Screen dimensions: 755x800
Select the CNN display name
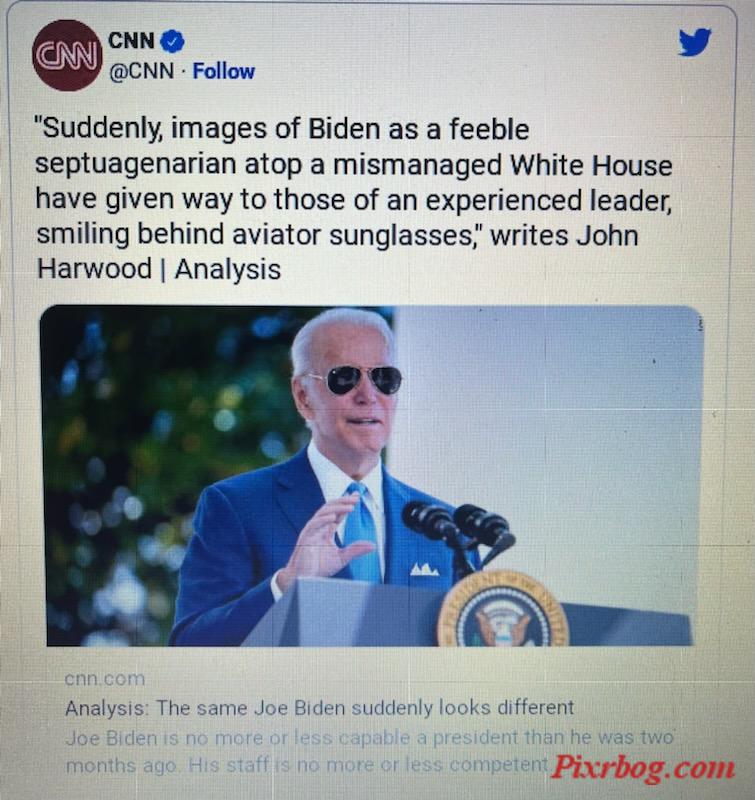[132, 40]
